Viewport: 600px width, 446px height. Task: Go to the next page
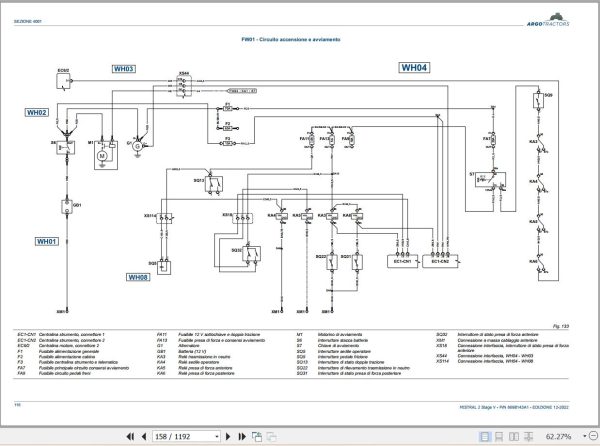point(228,436)
